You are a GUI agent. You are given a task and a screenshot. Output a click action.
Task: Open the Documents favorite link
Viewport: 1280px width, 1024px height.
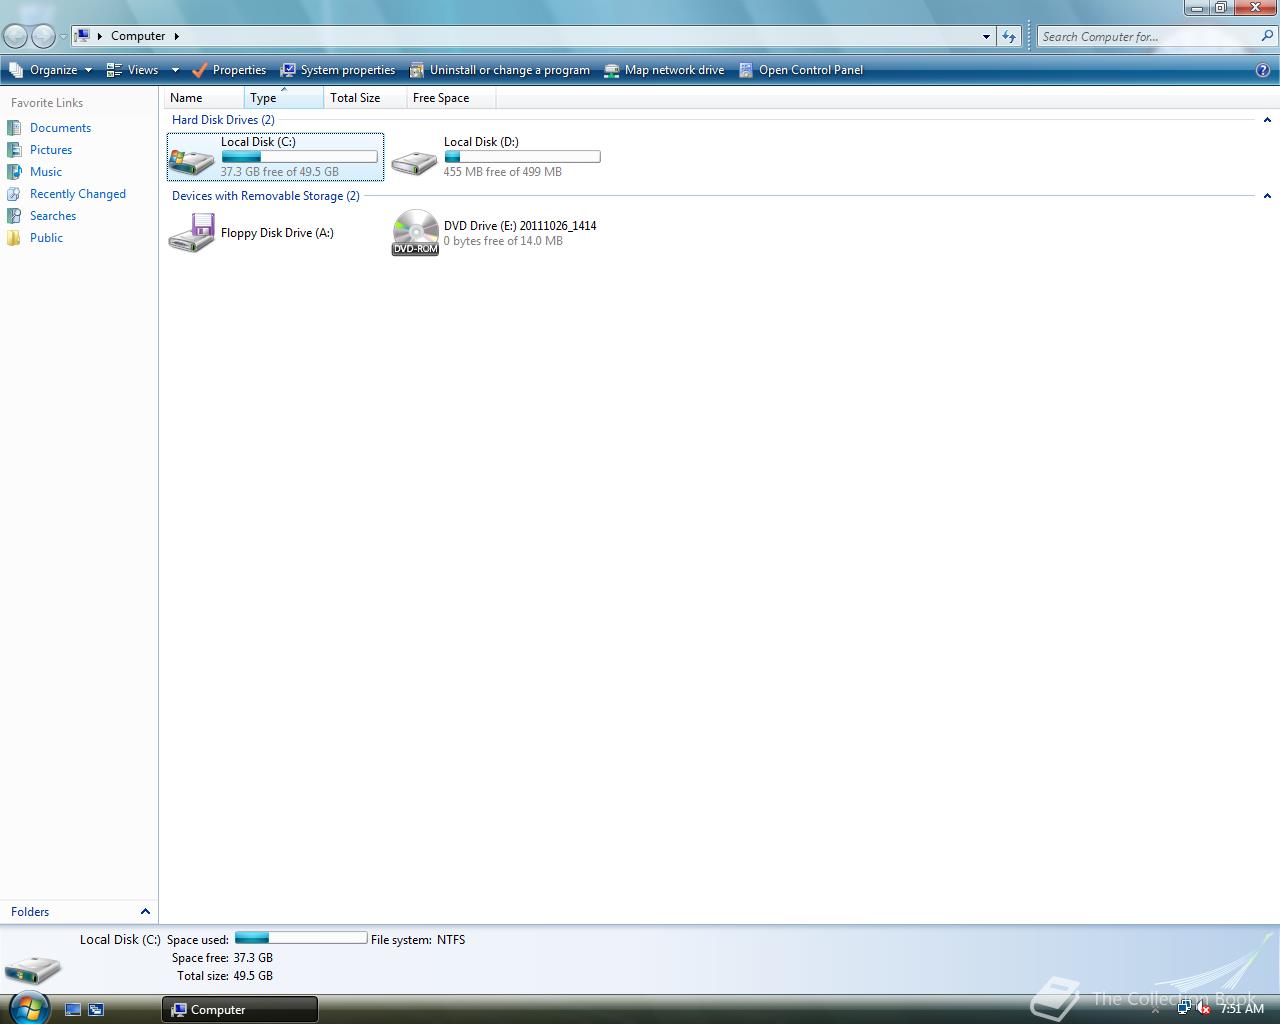(60, 128)
